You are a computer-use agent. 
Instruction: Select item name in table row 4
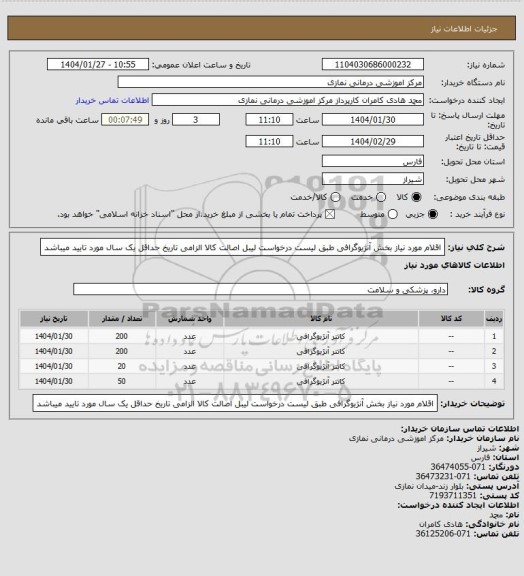pos(321,382)
